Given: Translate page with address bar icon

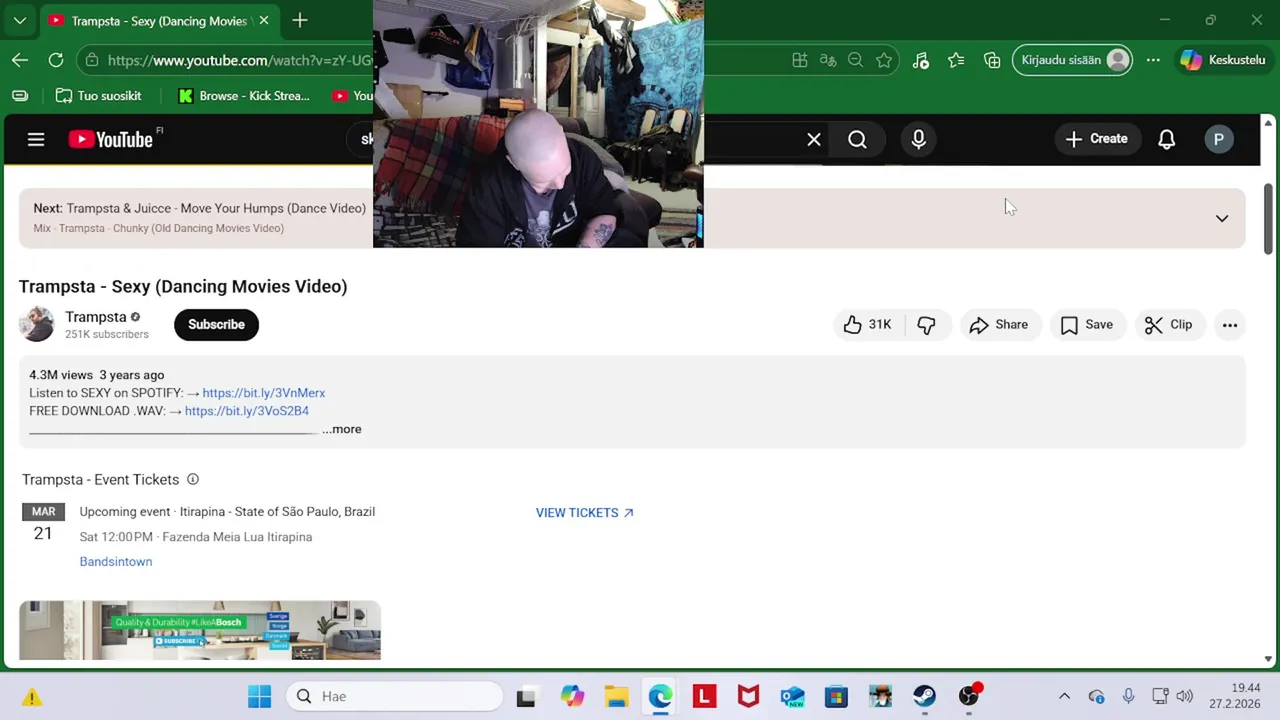Looking at the screenshot, I should click(828, 60).
